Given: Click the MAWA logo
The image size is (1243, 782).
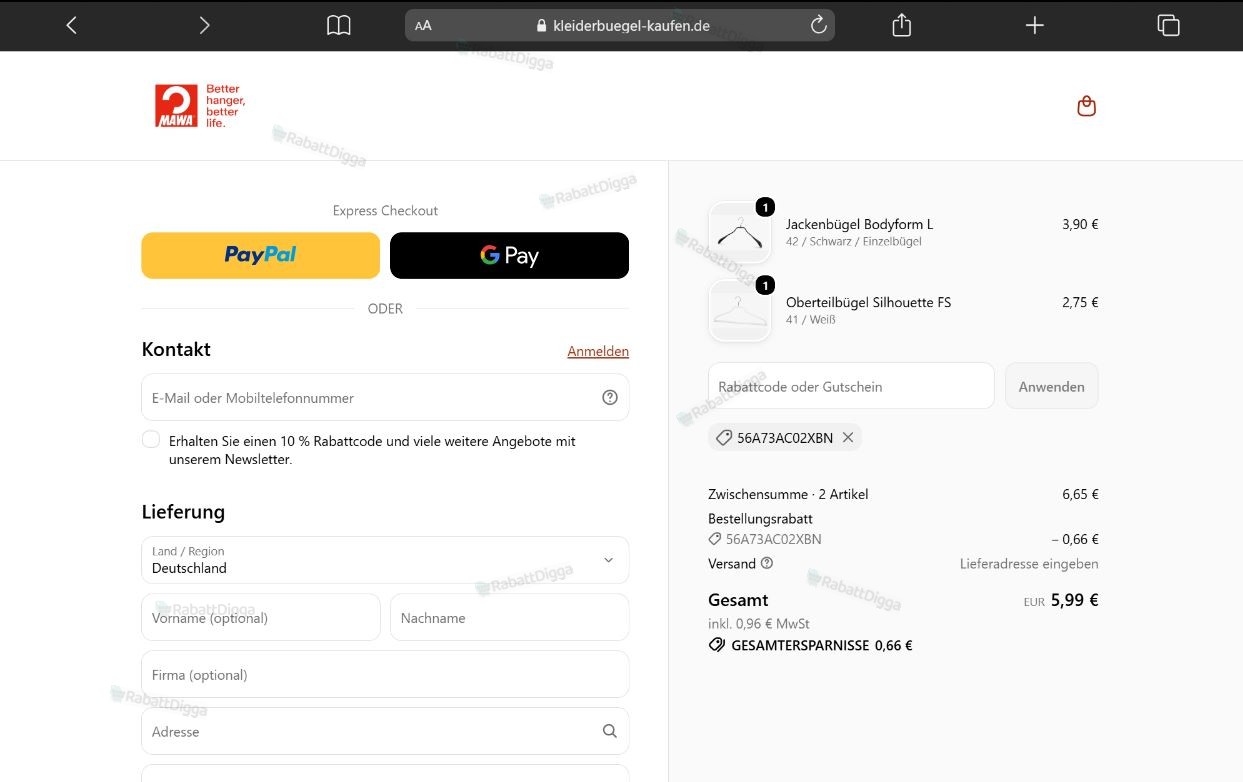Looking at the screenshot, I should point(199,105).
